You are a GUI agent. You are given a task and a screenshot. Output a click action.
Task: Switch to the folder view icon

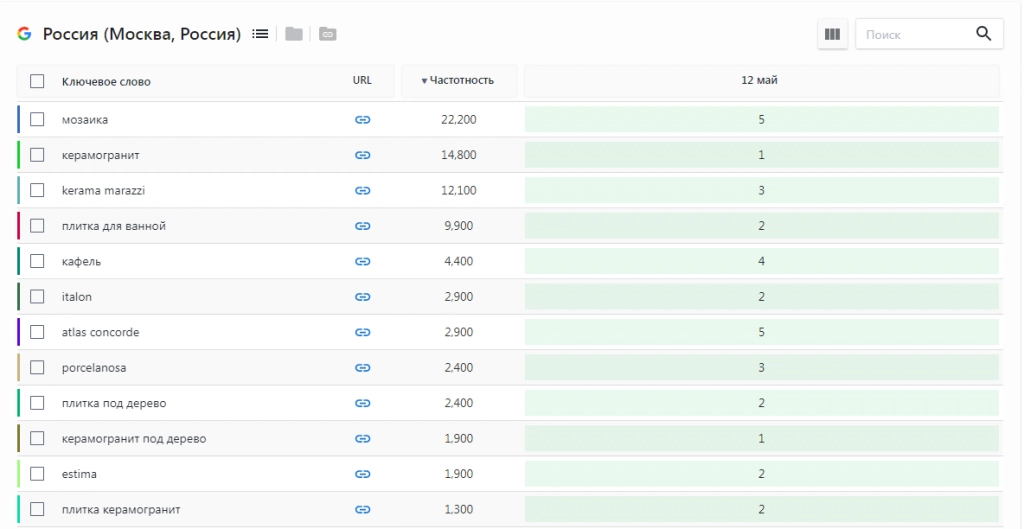[x=294, y=34]
